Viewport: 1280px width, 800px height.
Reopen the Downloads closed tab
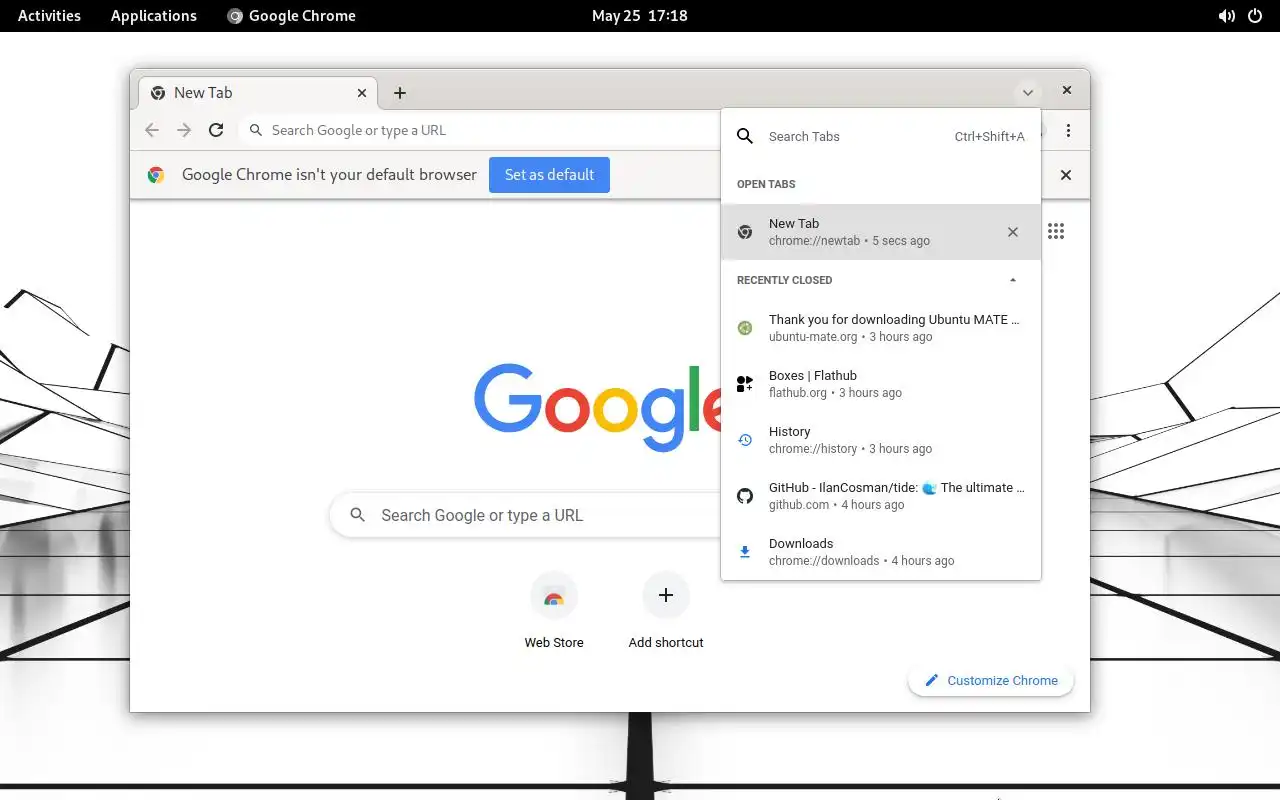(881, 552)
